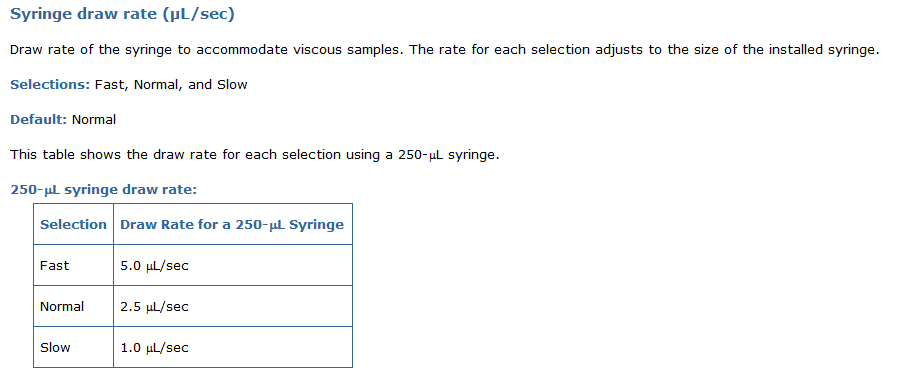Click the sentence starting 'This table shows'
Viewport: 915px width, 382px height.
tap(255, 155)
